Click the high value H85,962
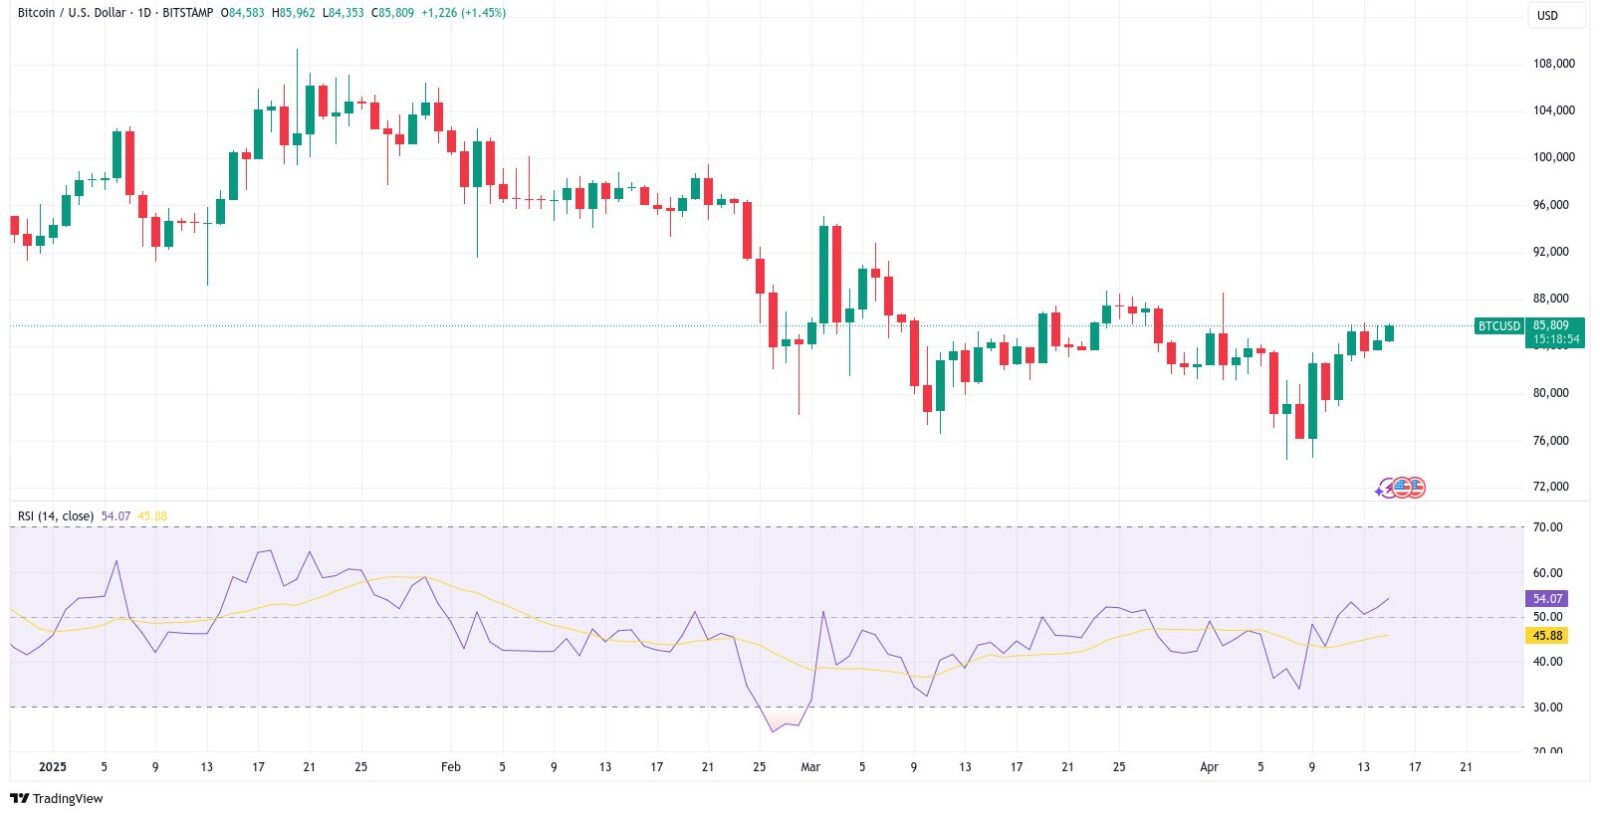The image size is (1600, 815). [x=293, y=13]
